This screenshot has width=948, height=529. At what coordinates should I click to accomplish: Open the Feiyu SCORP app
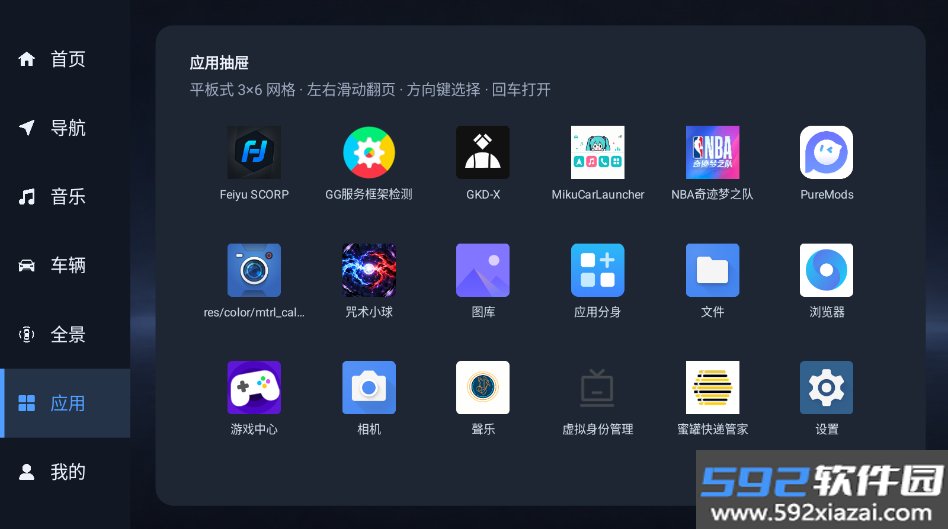pos(254,152)
